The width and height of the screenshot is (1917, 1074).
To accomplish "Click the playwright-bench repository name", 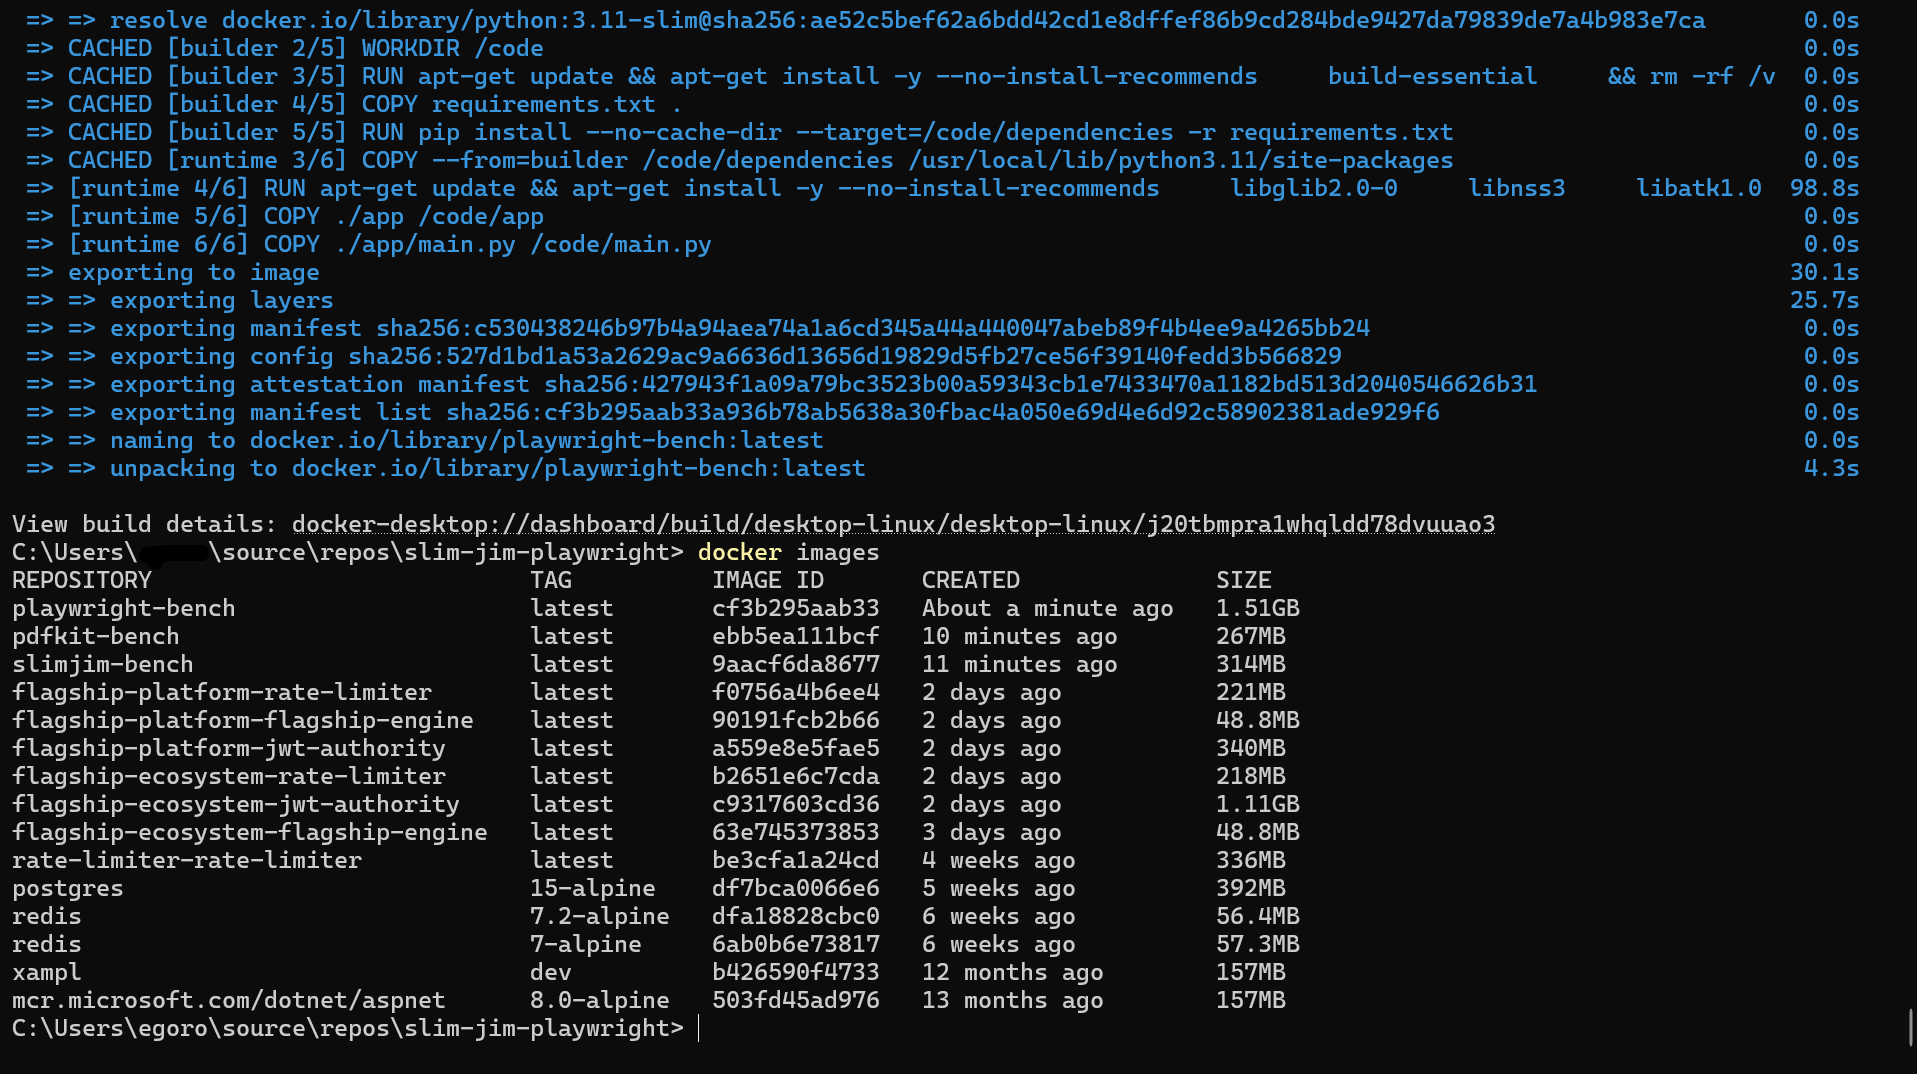I will pyautogui.click(x=124, y=608).
